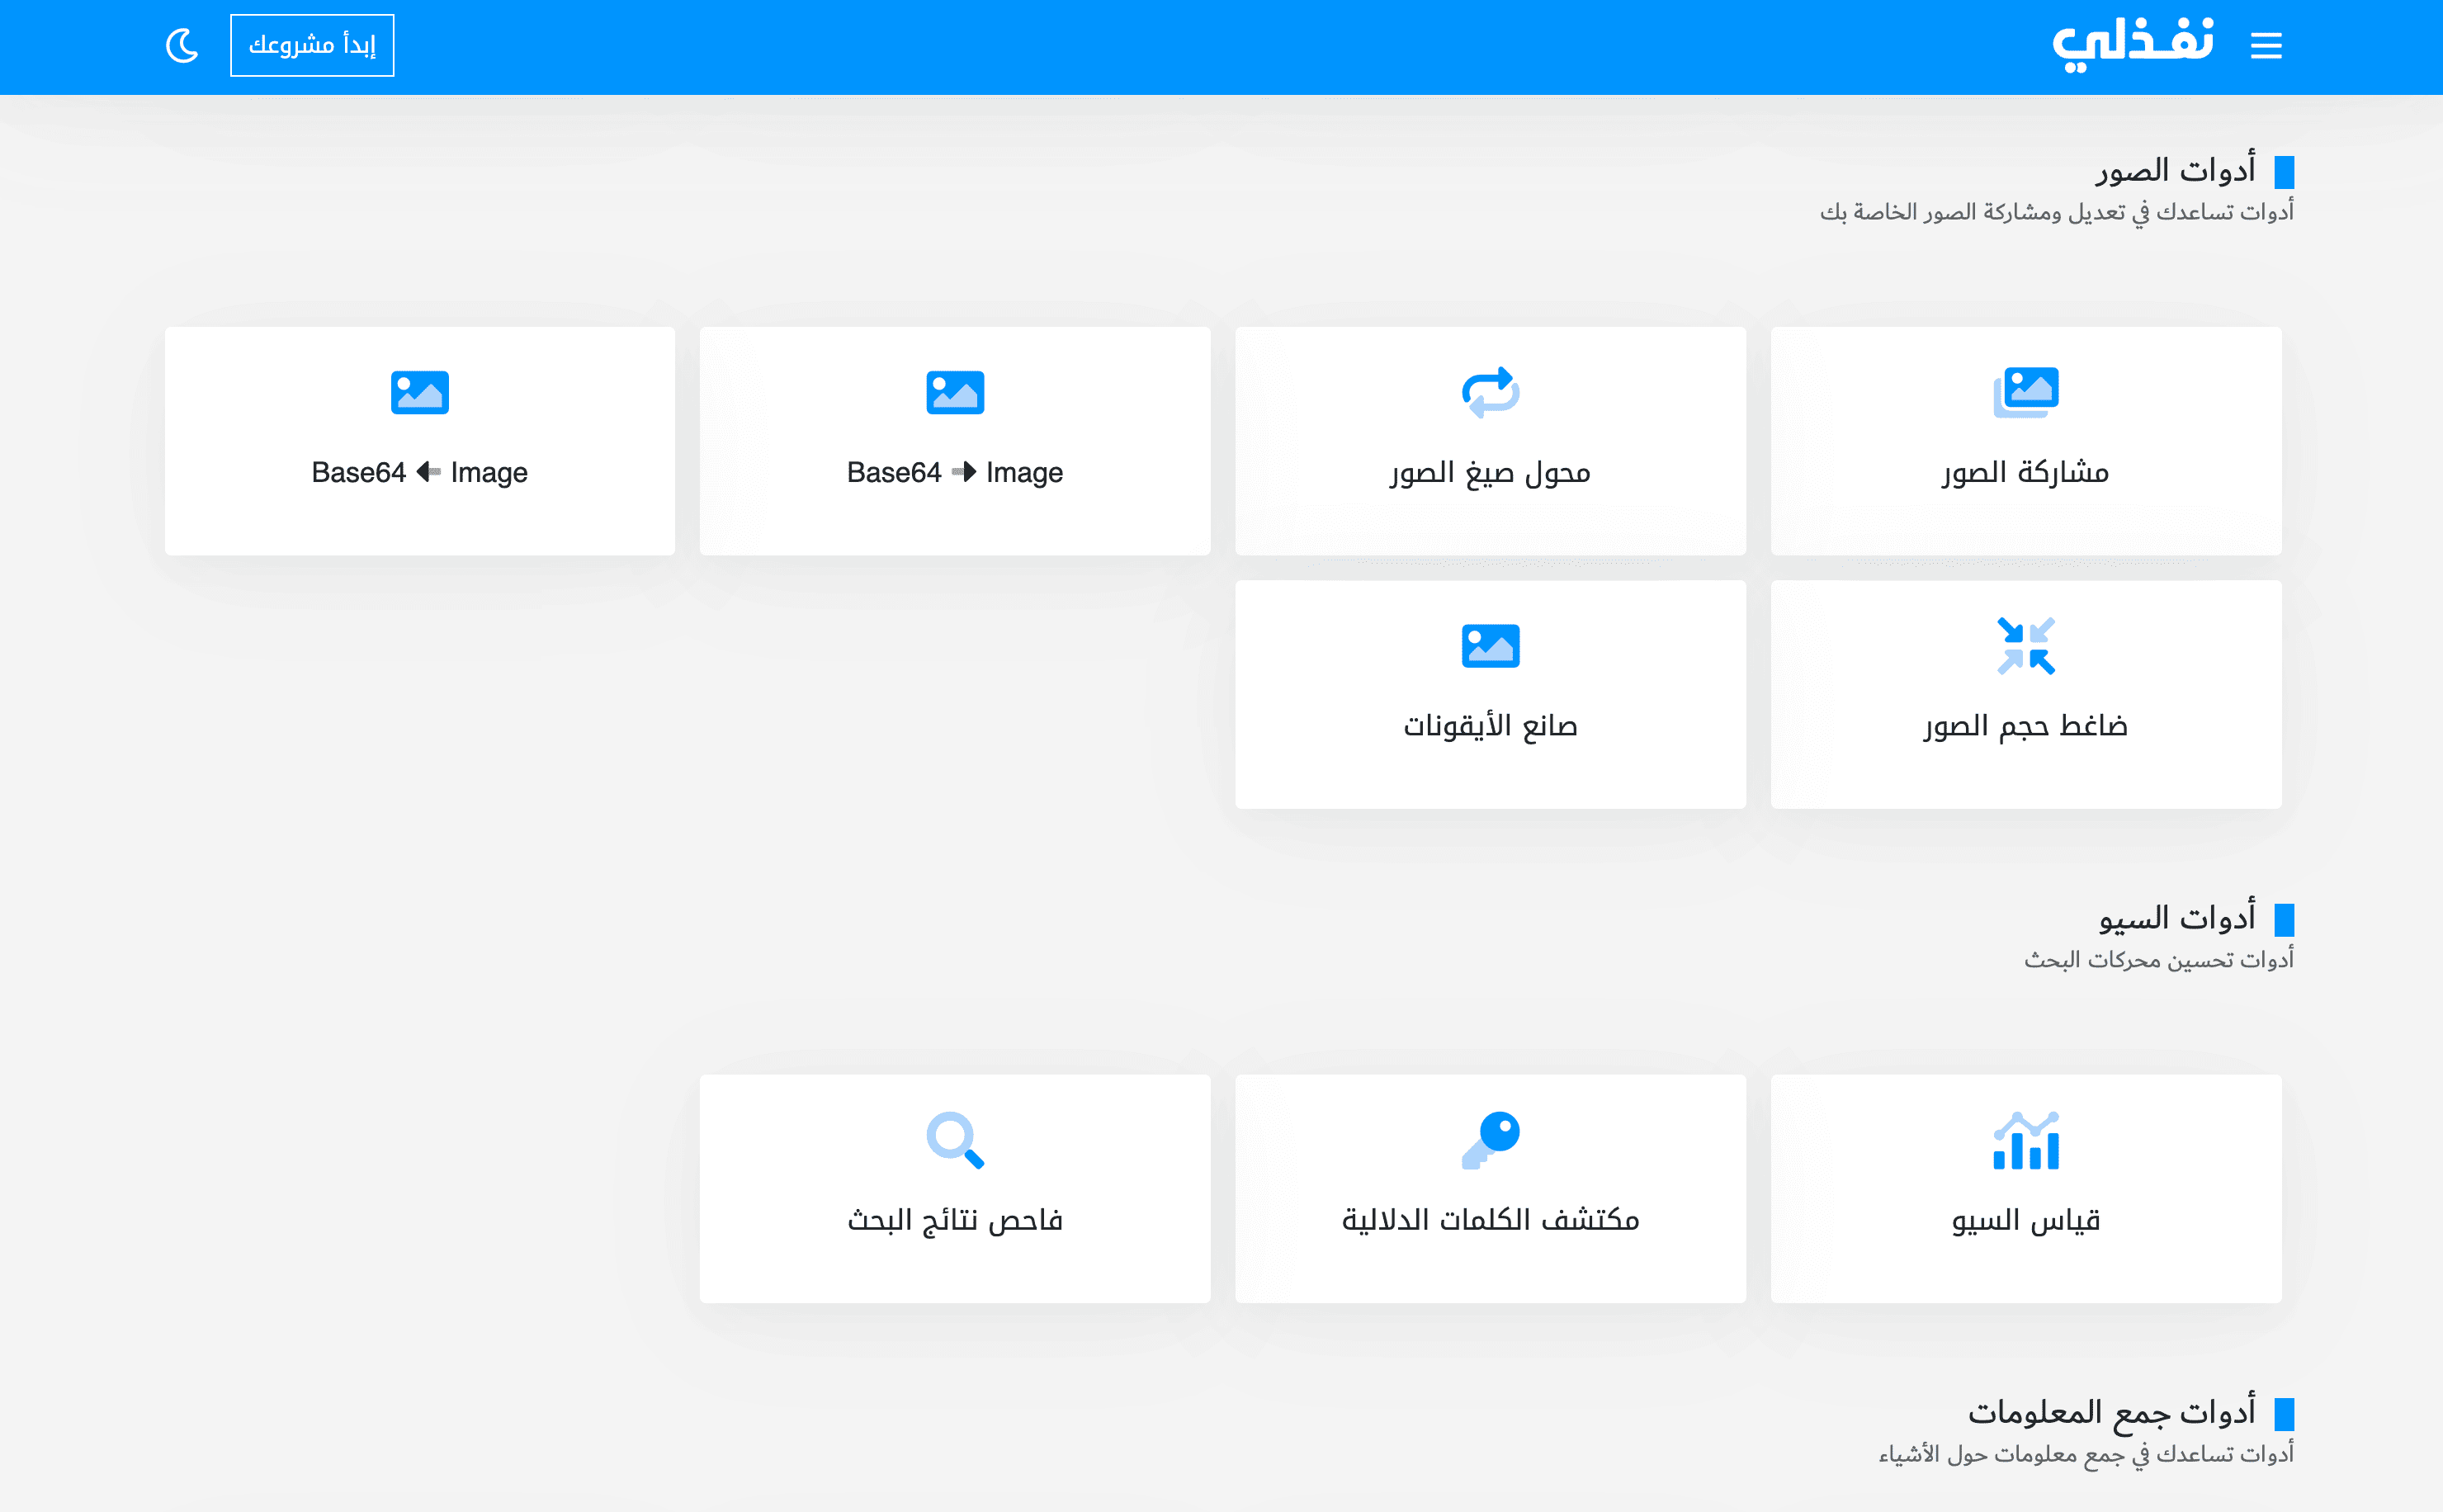
Task: Click the فاحص نتائج البحث magnifier icon
Action: point(955,1140)
